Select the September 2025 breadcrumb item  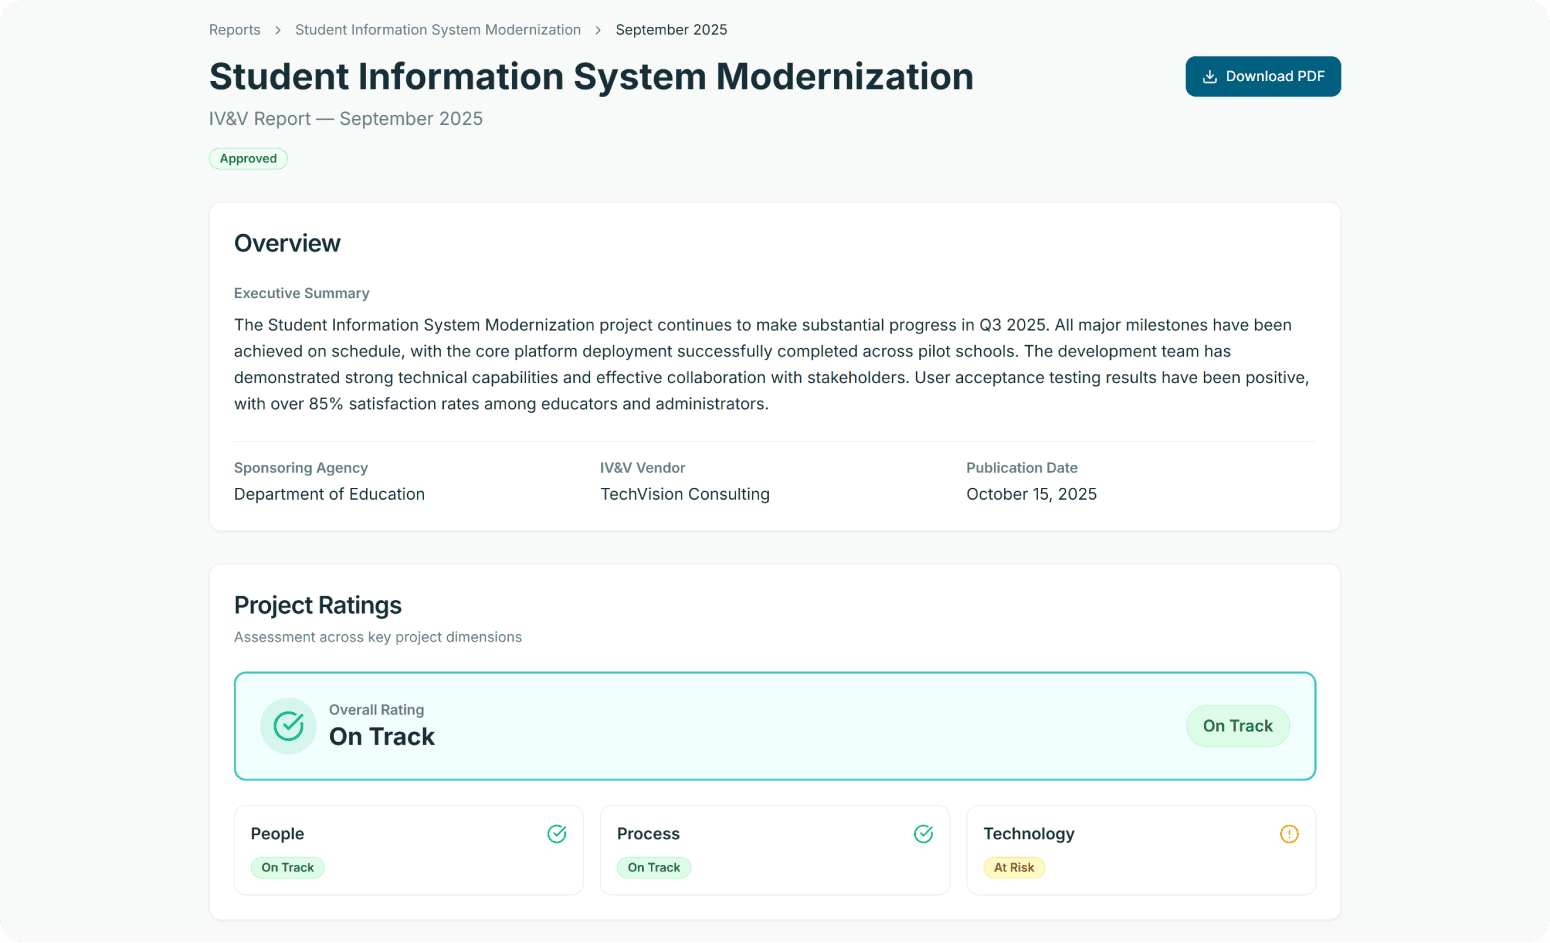[x=671, y=29]
